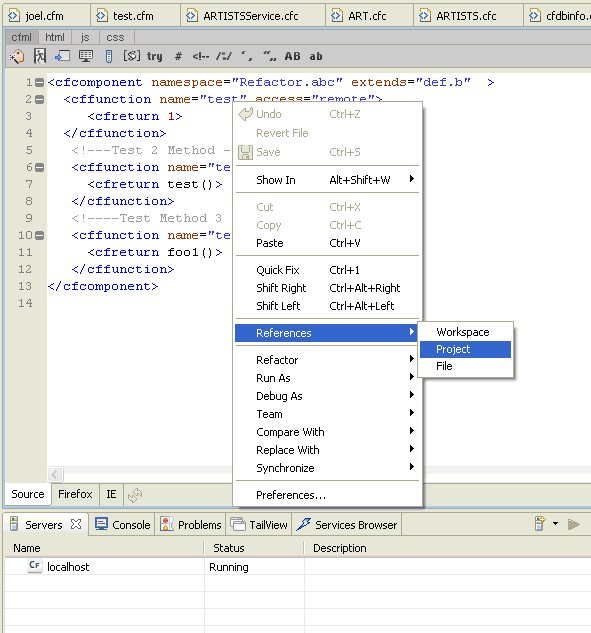This screenshot has height=633, width=591.
Task: Expand the Run As submenu
Action: click(327, 378)
